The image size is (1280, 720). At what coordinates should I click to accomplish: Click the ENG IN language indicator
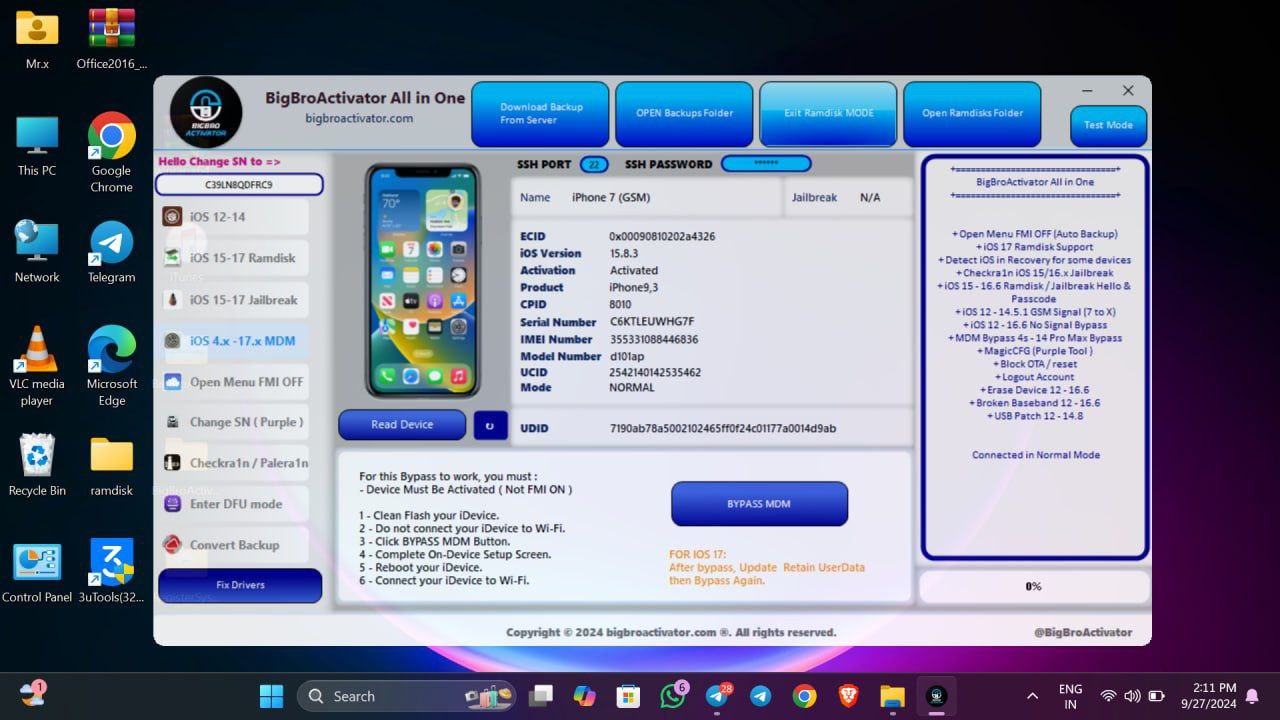point(1070,696)
